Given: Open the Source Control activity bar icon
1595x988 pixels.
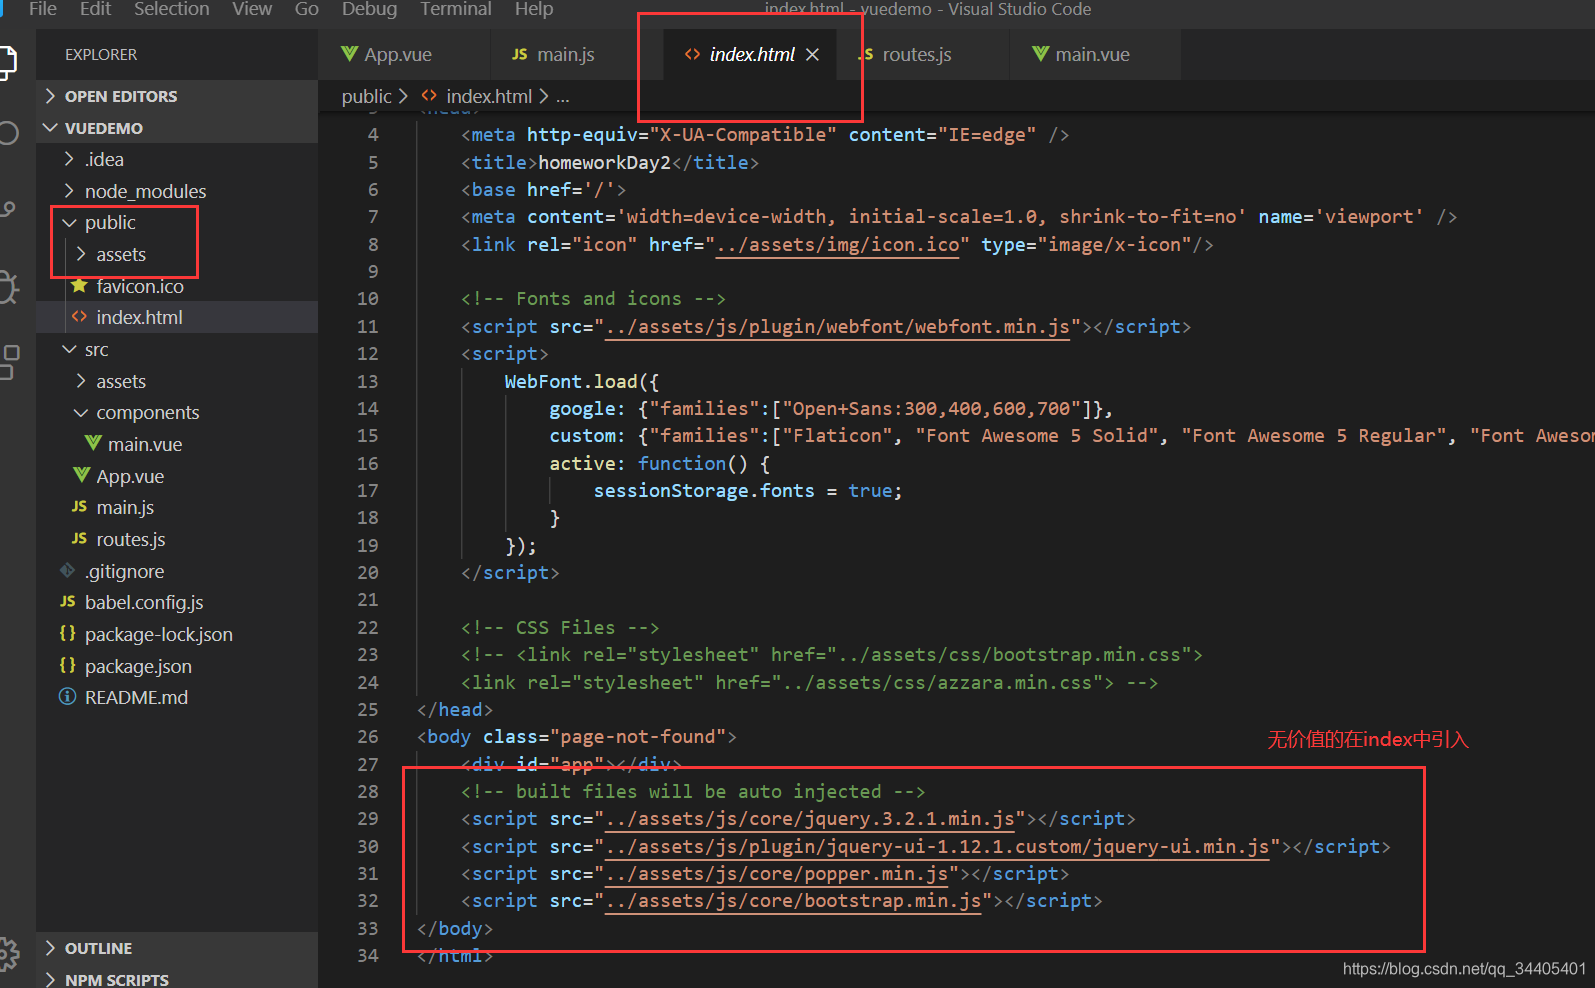Looking at the screenshot, I should point(8,209).
